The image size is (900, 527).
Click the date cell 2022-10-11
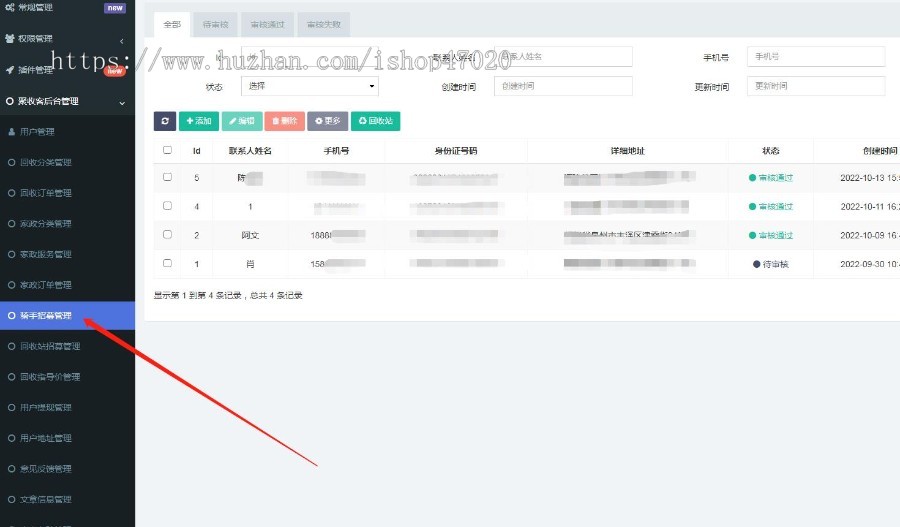(x=870, y=207)
